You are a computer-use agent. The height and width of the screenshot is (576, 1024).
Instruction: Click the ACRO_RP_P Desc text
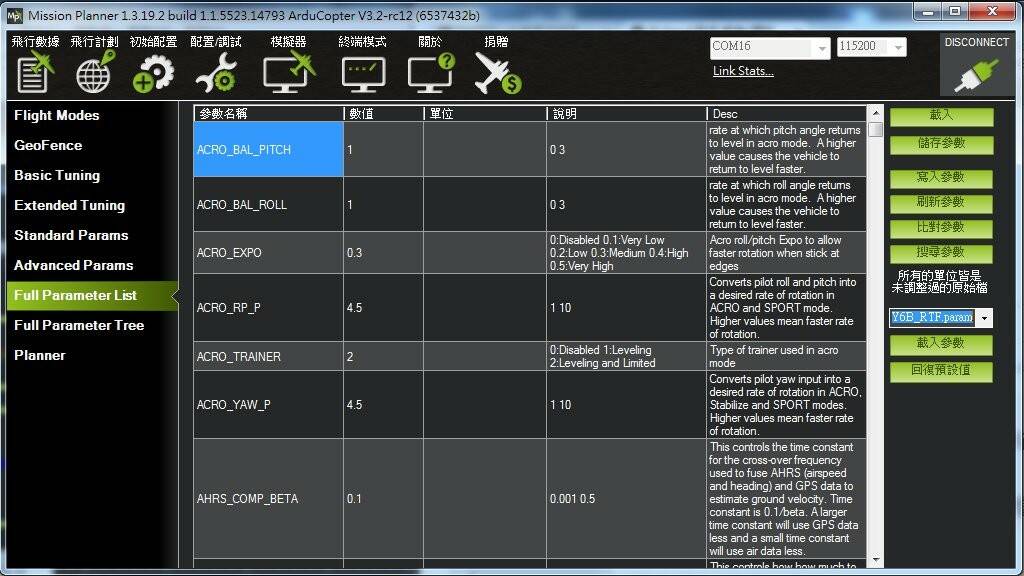pyautogui.click(x=787, y=308)
